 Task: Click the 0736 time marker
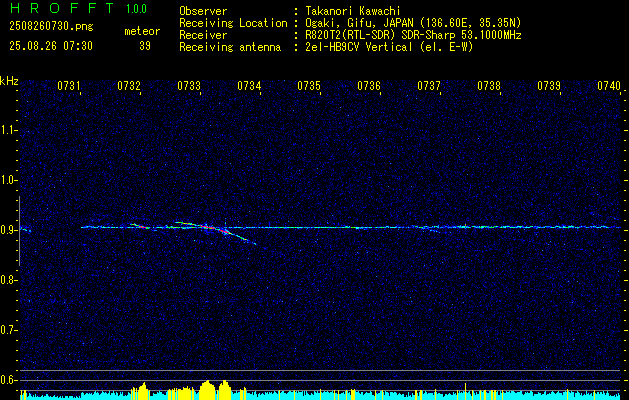pos(369,86)
